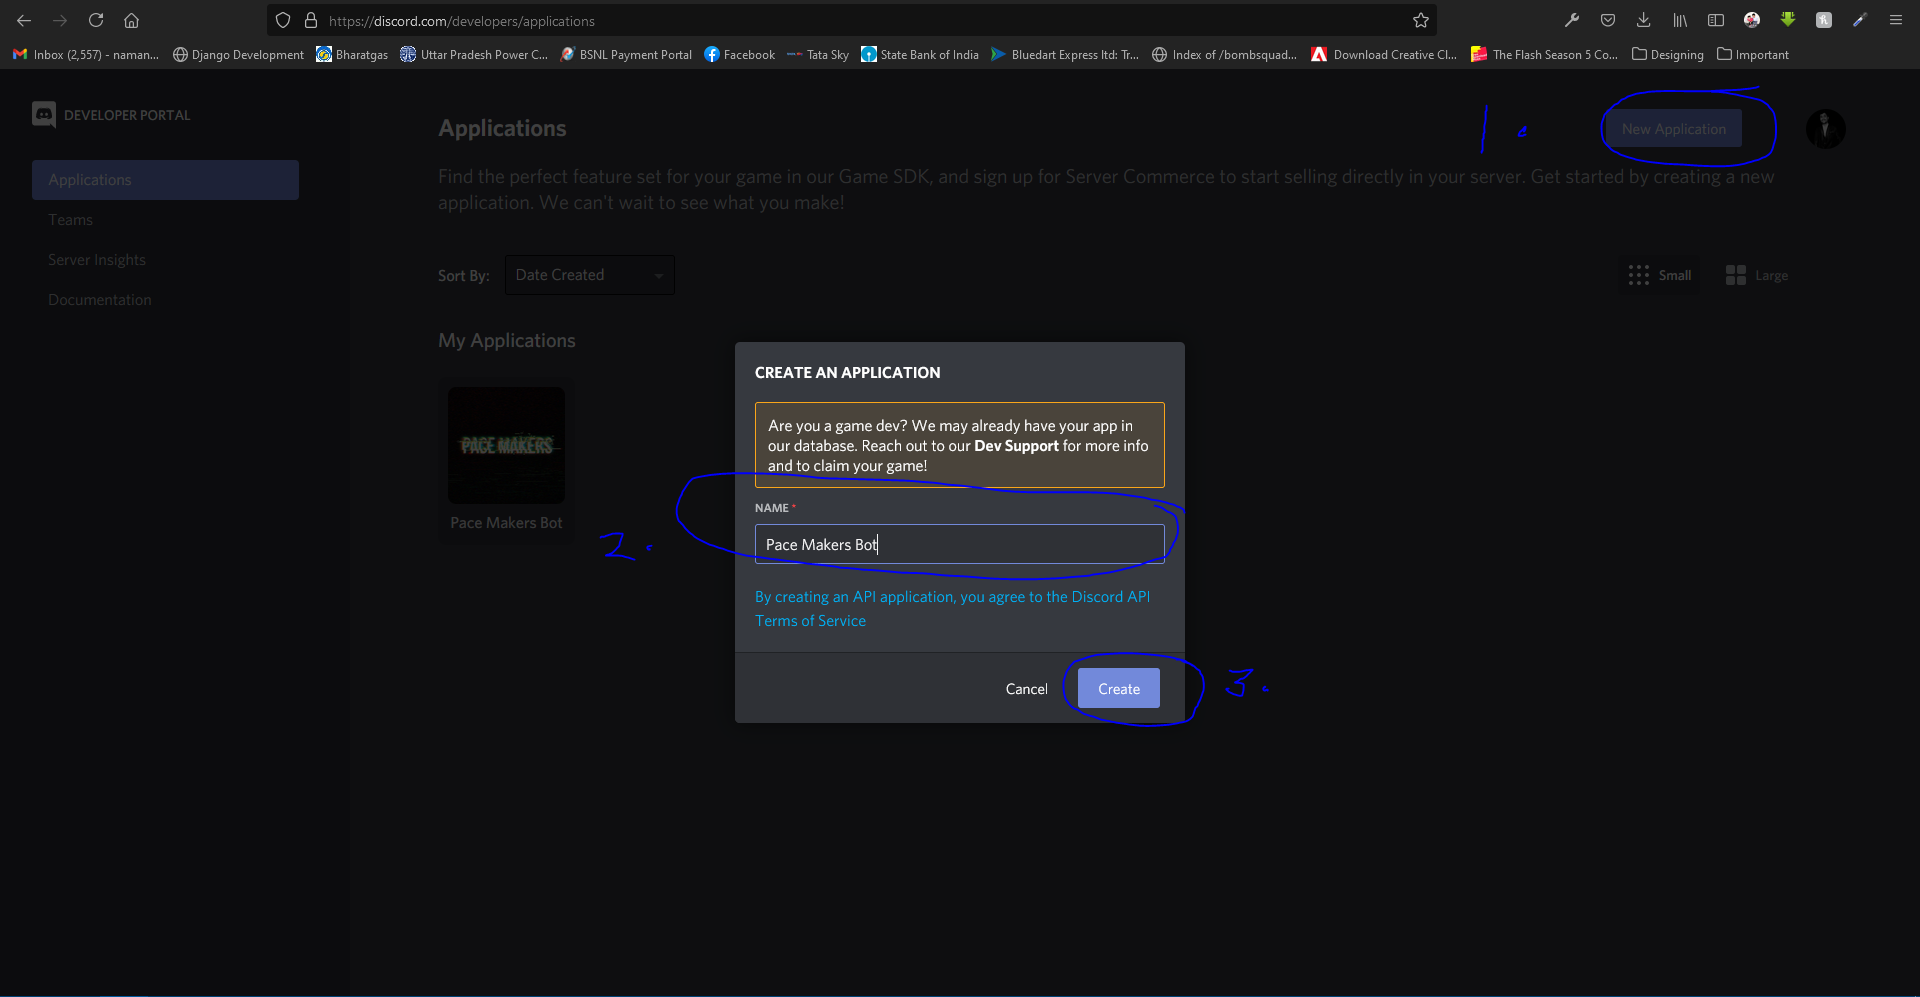Open the Dev Support link
Image resolution: width=1920 pixels, height=997 pixels.
pos(1016,446)
